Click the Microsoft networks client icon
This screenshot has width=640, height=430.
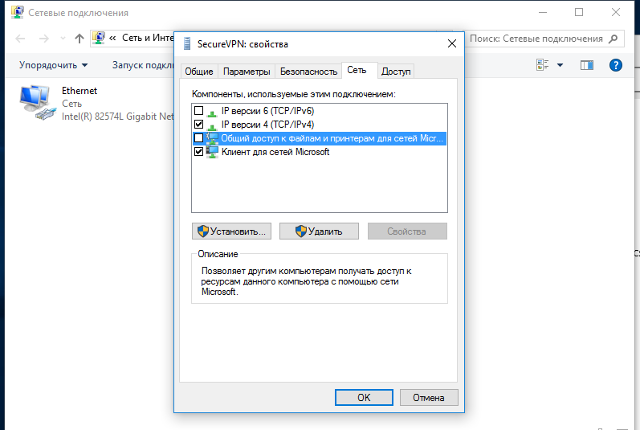pyautogui.click(x=212, y=152)
